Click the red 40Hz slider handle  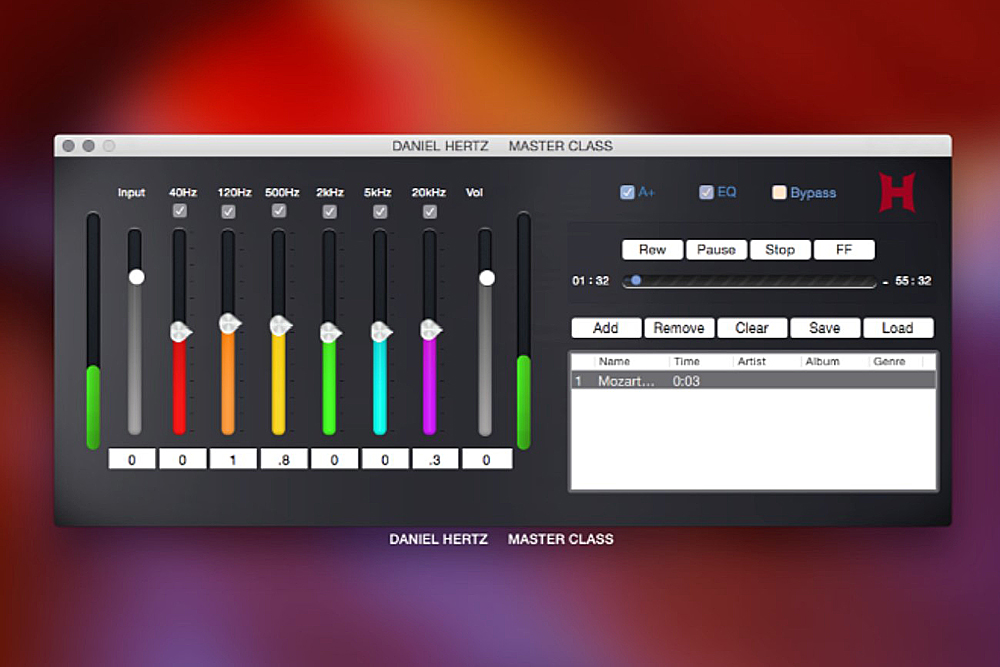click(180, 332)
